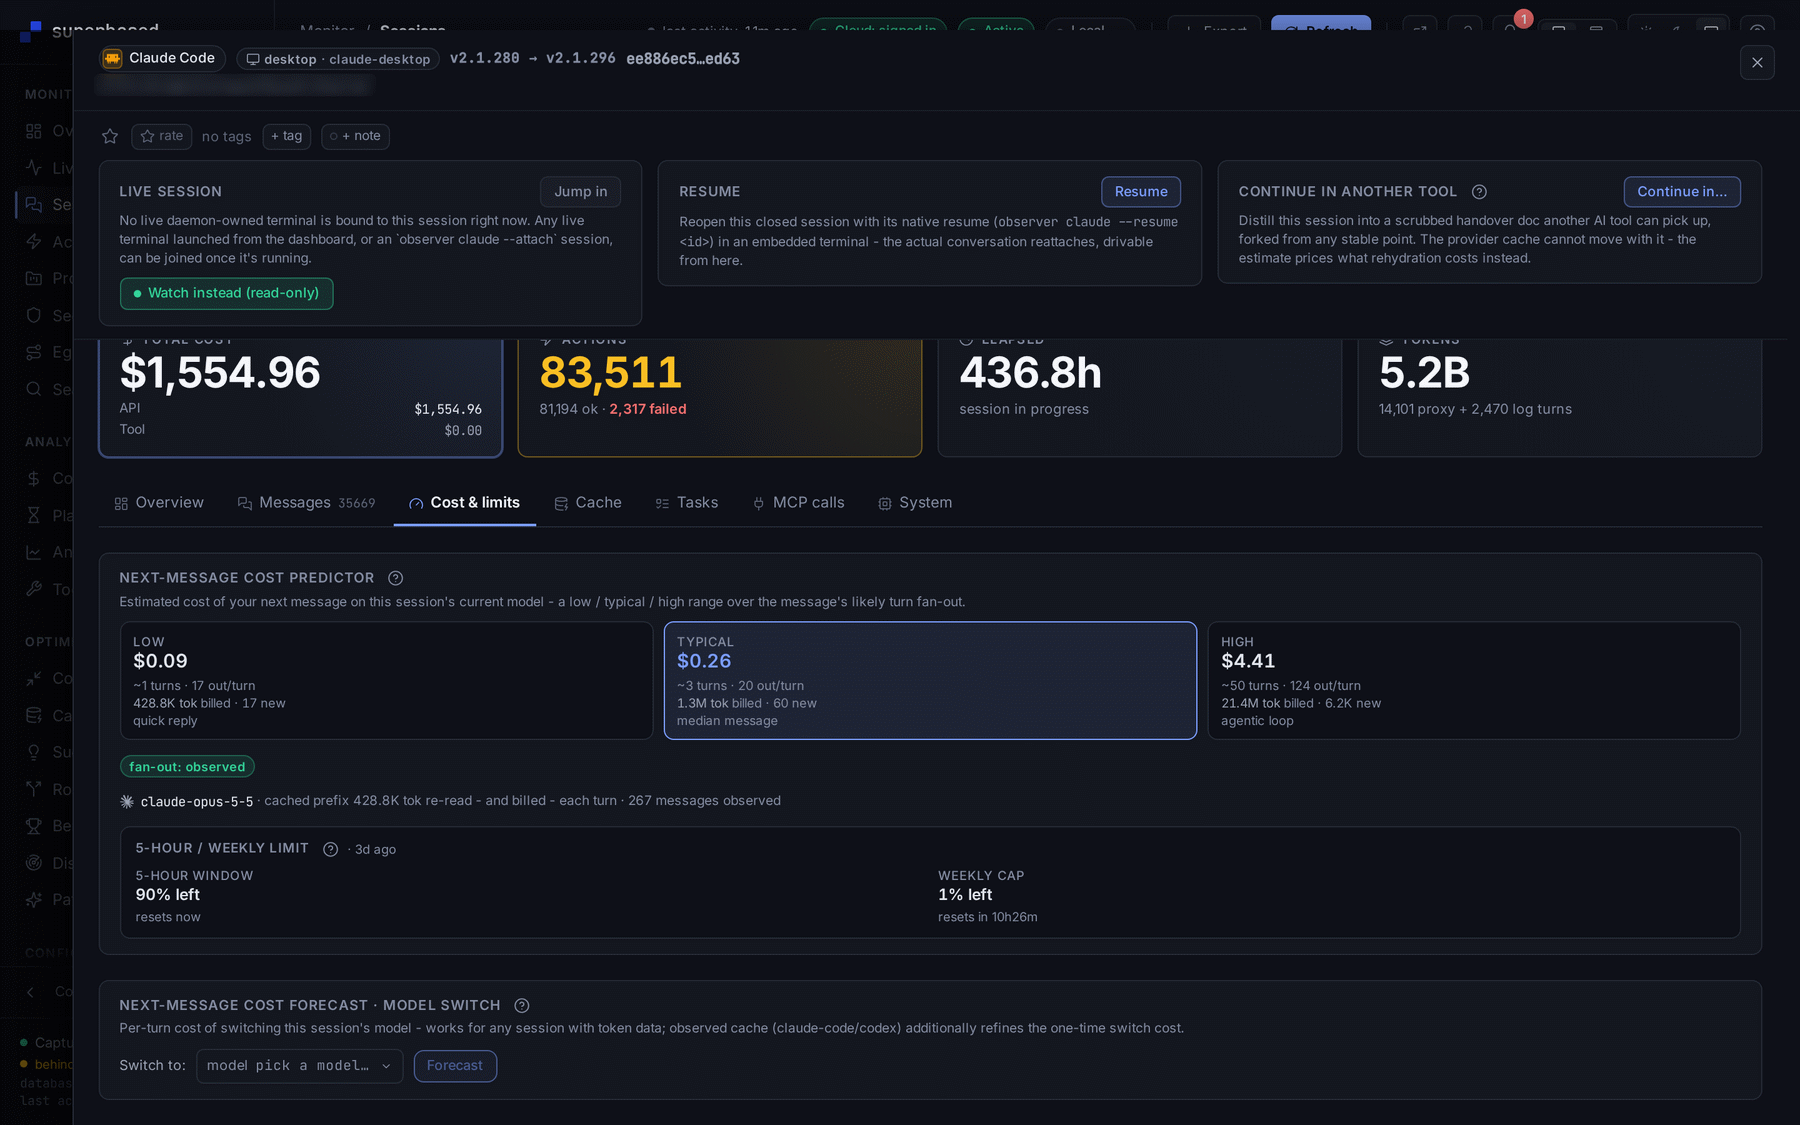Click the Actions 83,511 card
Viewport: 1800px width, 1125px height.
point(720,397)
